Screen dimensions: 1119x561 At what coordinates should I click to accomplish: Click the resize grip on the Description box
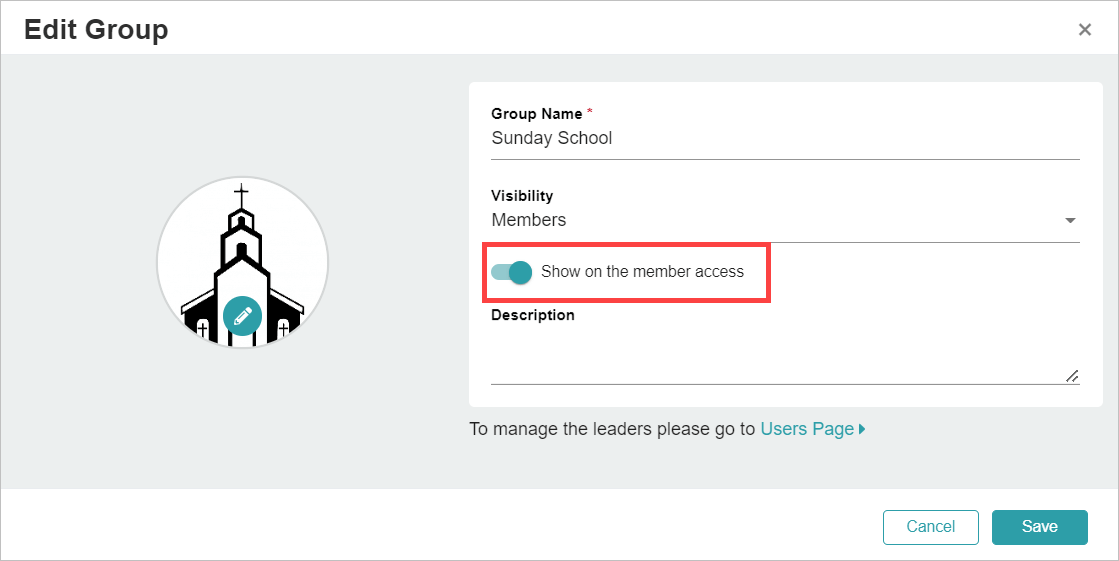tap(1072, 376)
